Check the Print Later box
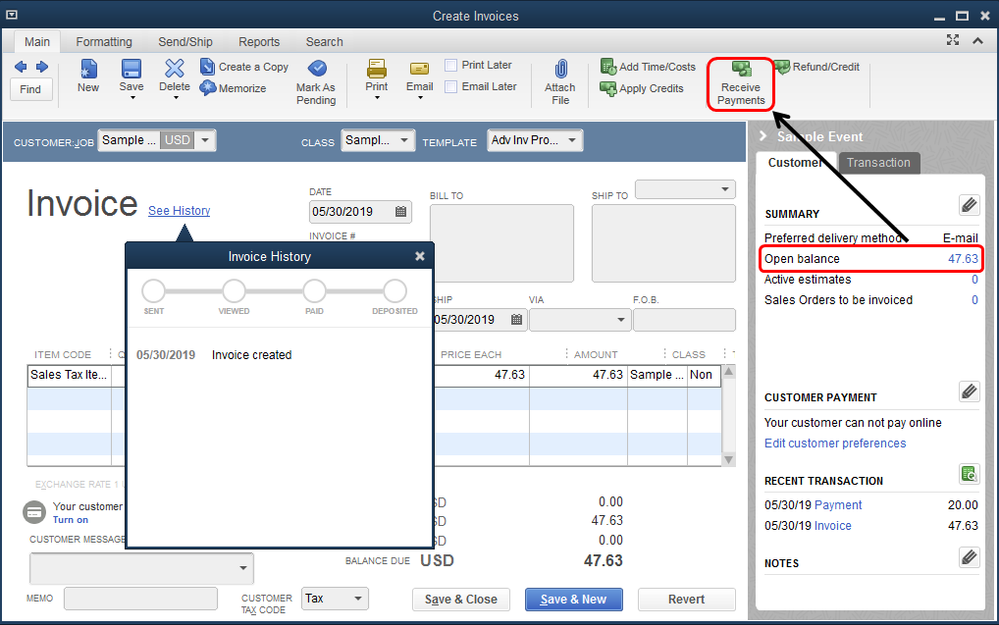This screenshot has height=625, width=999. click(451, 65)
